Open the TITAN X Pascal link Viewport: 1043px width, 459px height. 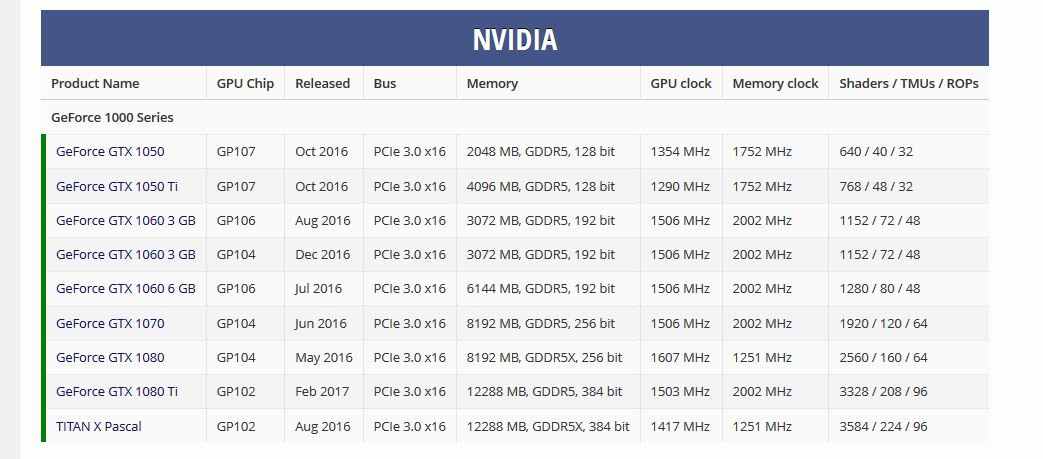(x=98, y=426)
